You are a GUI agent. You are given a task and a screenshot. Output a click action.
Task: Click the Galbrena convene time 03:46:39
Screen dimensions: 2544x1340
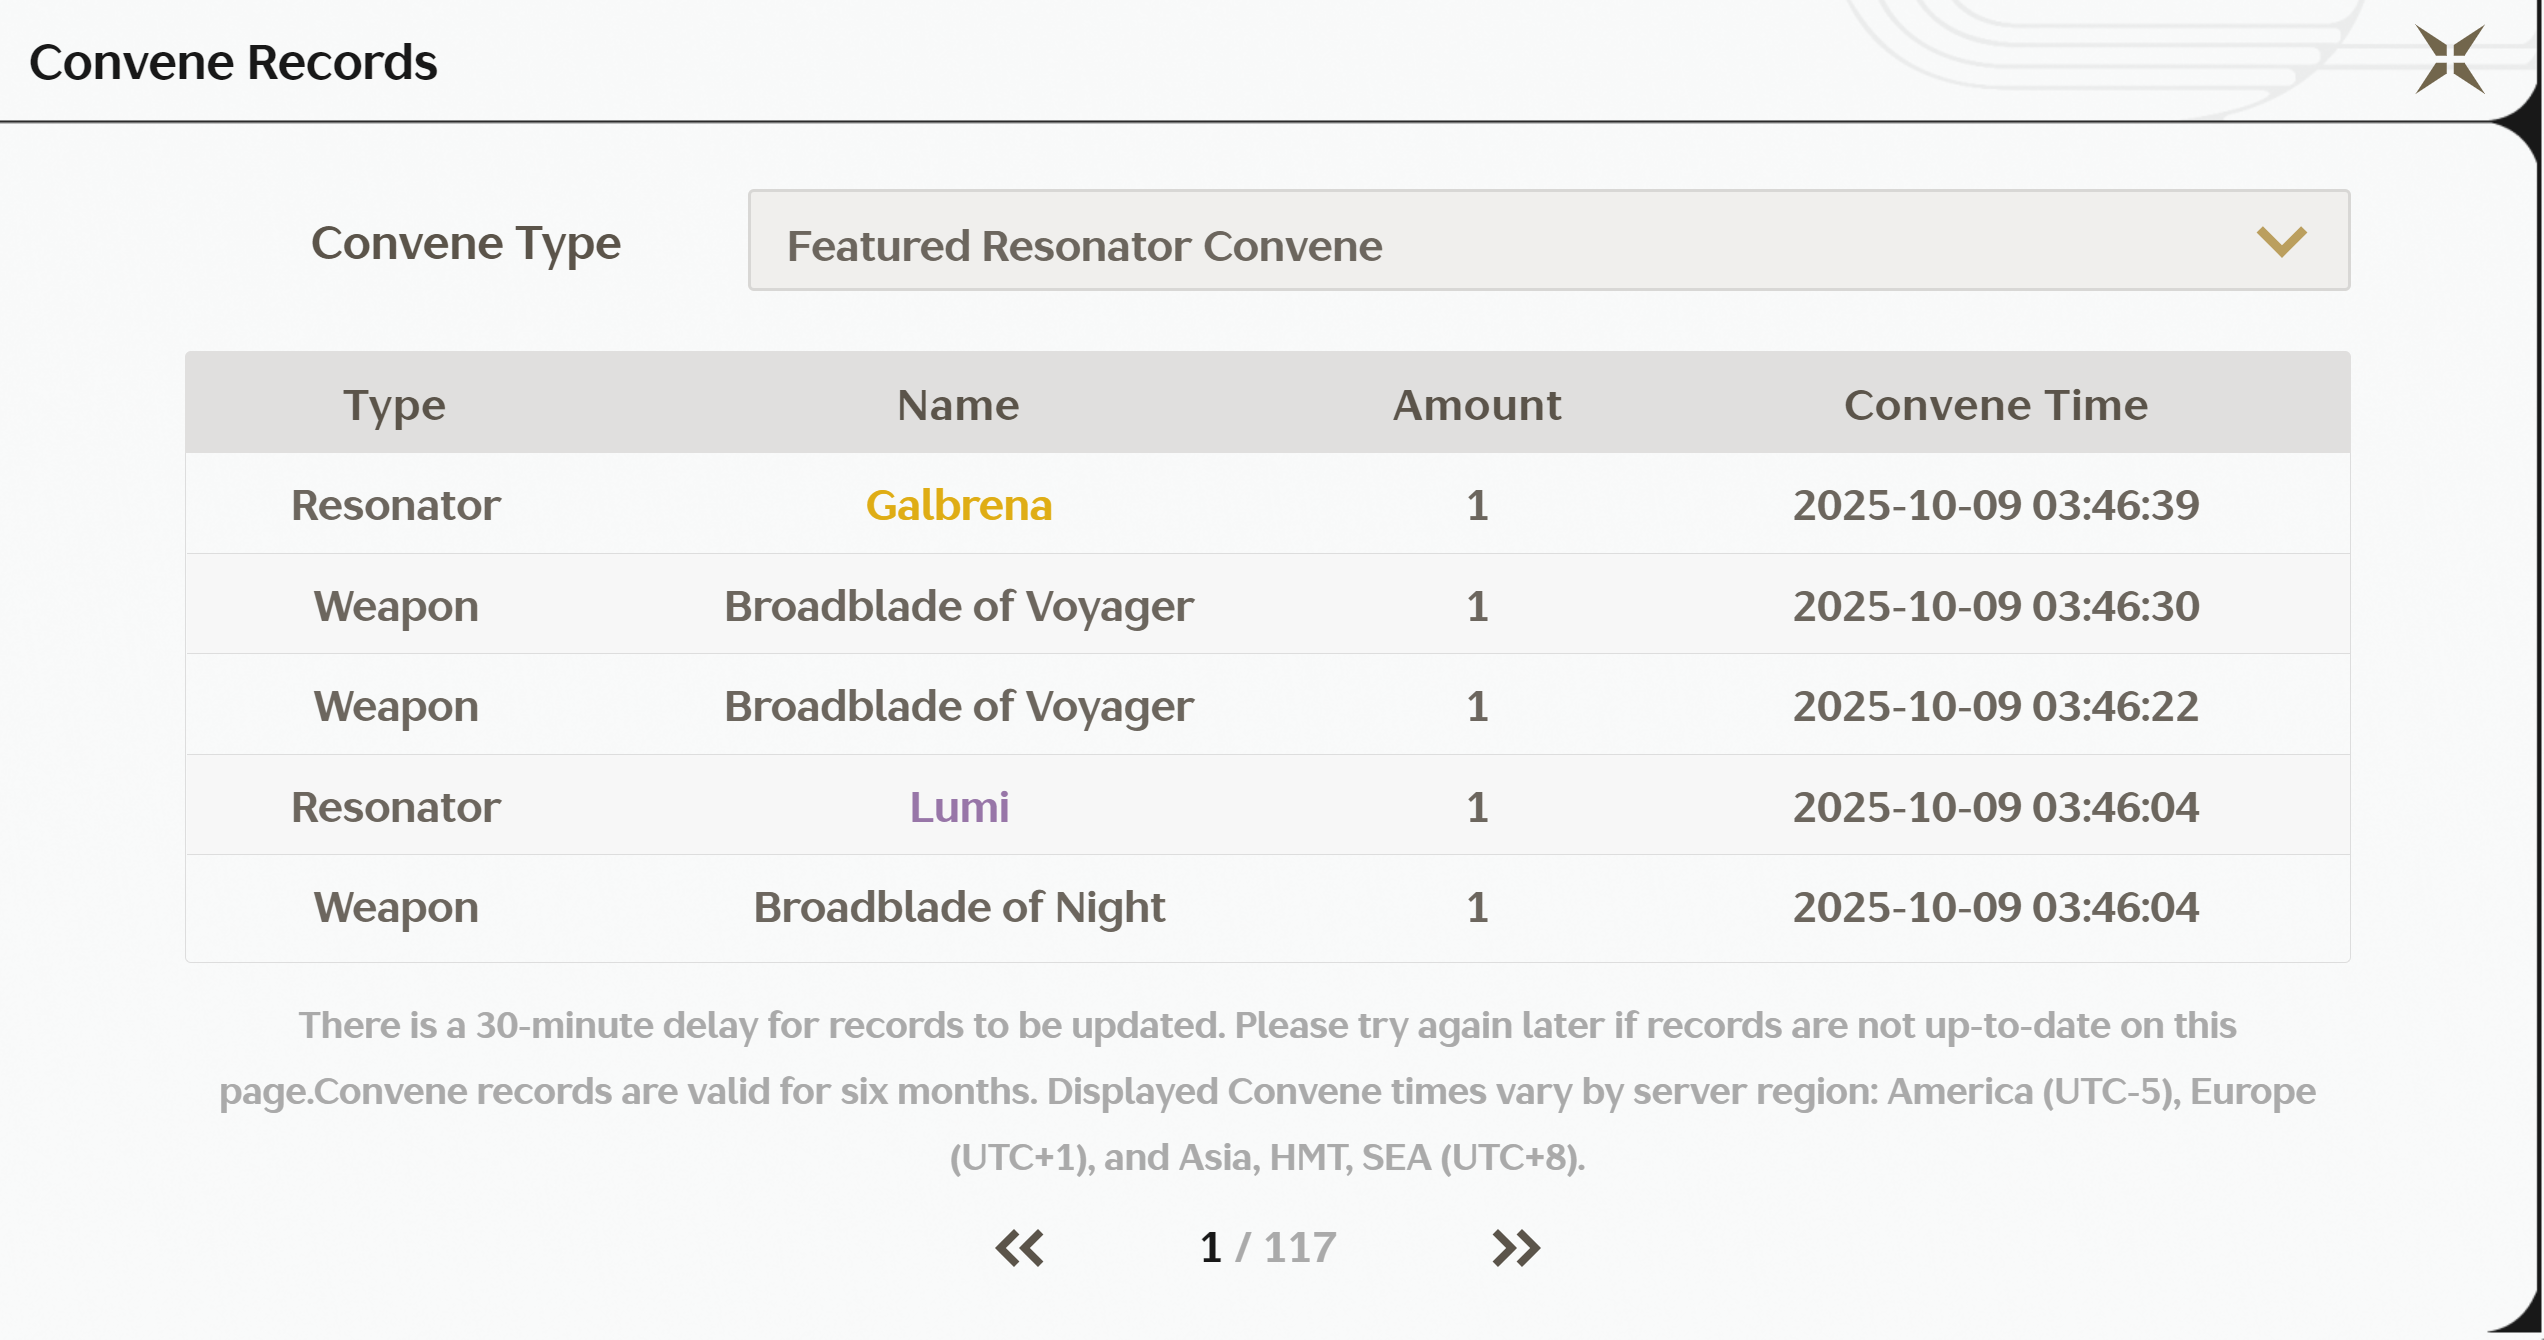tap(1995, 505)
